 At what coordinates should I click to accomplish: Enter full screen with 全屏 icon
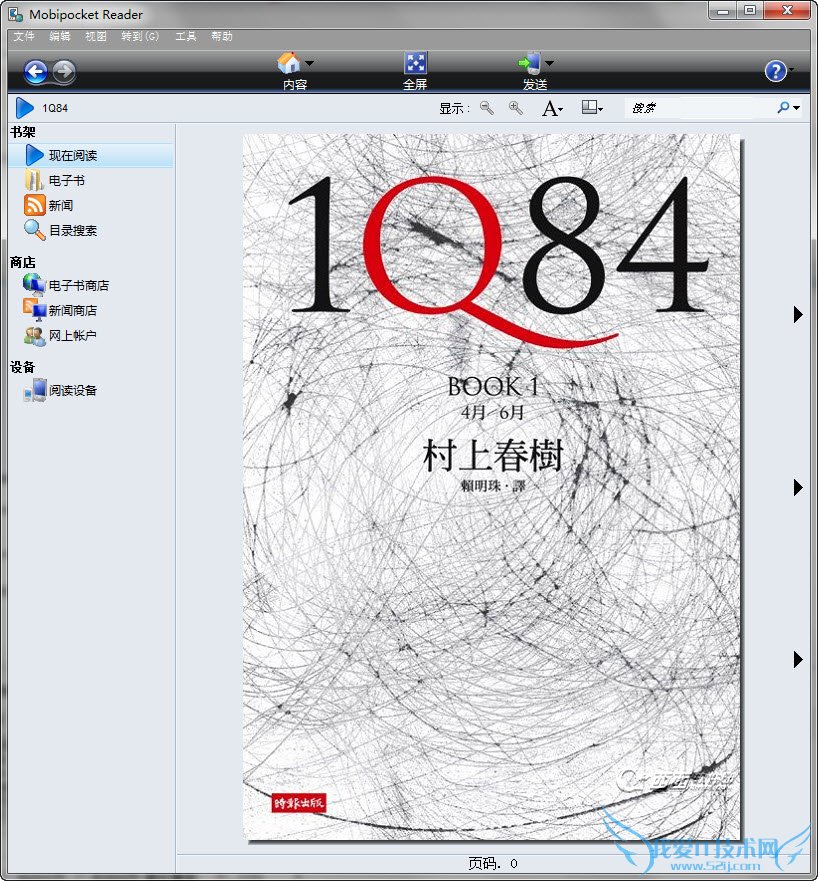click(415, 64)
